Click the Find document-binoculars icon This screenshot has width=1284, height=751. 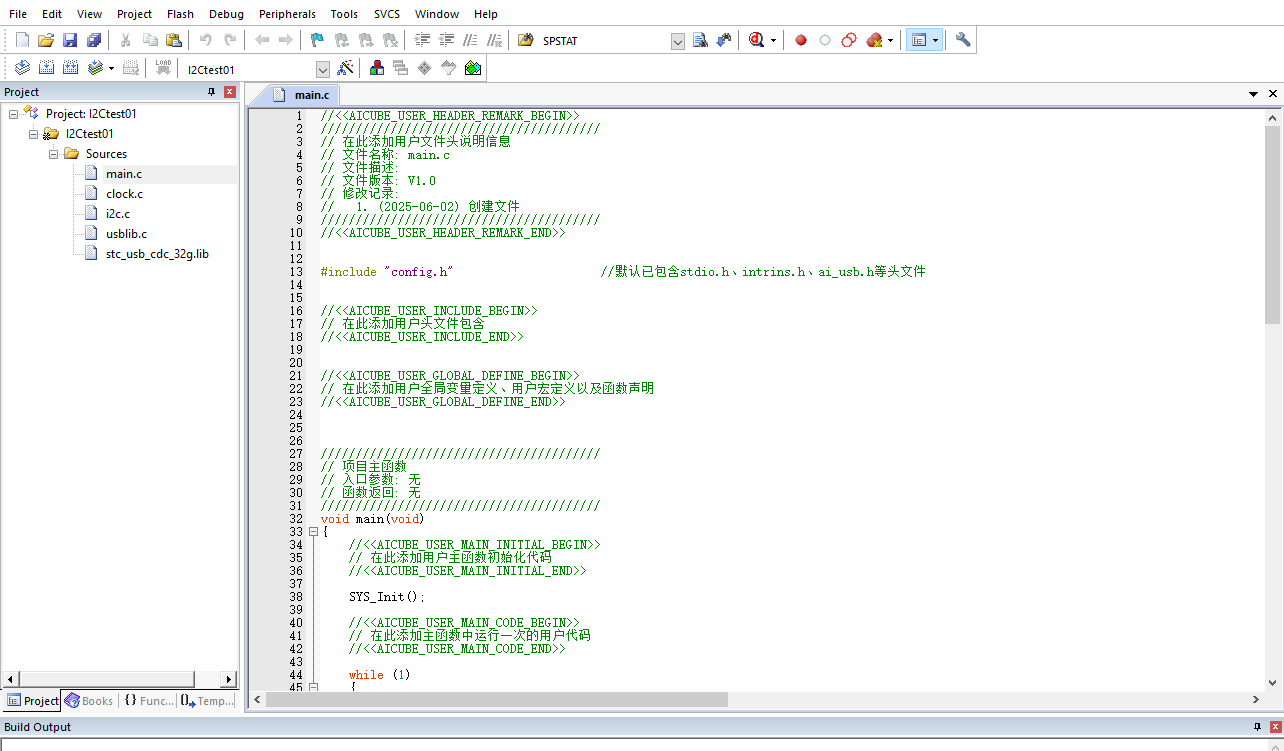tap(700, 40)
